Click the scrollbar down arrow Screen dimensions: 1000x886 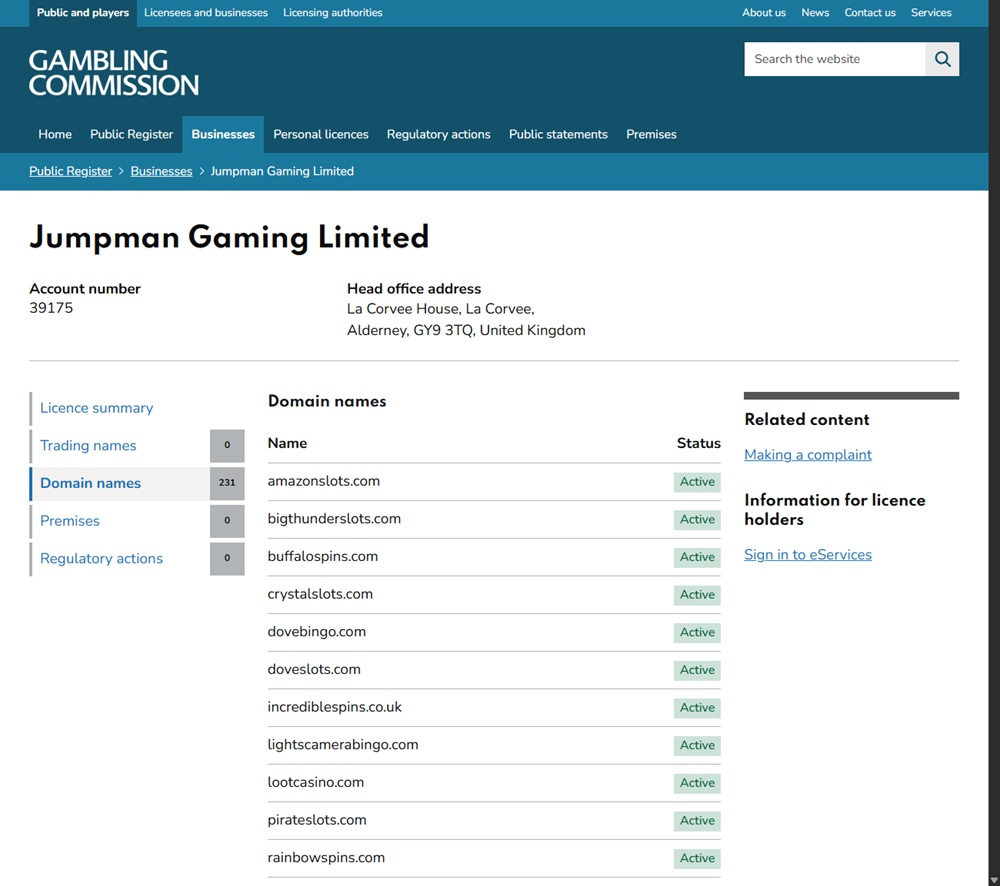coord(994,880)
